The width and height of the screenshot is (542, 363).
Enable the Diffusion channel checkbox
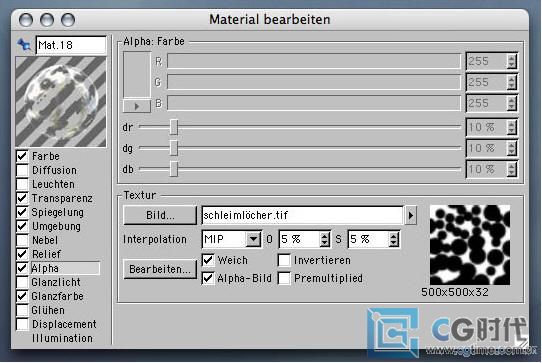[22, 170]
